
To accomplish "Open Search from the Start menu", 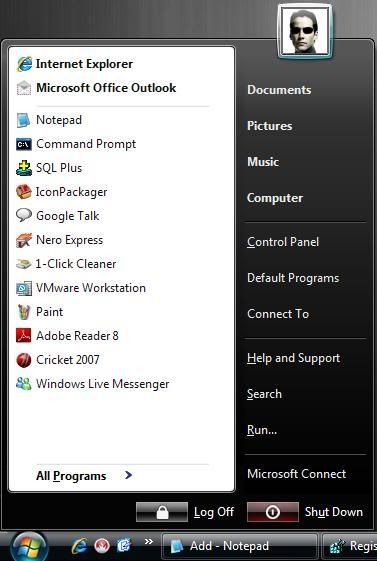I will point(264,394).
